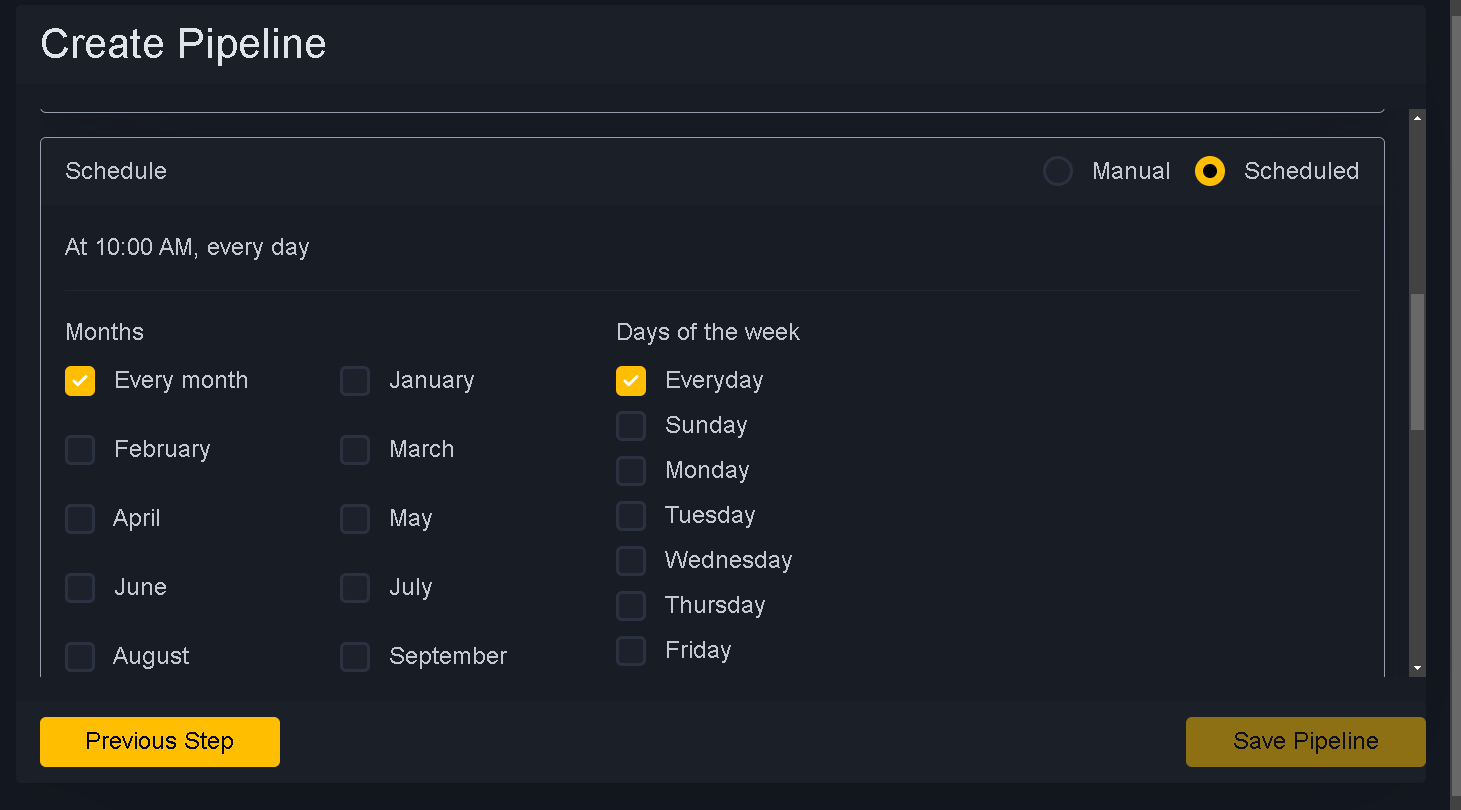Click the Save Pipeline button
The height and width of the screenshot is (810, 1461).
pyautogui.click(x=1306, y=742)
